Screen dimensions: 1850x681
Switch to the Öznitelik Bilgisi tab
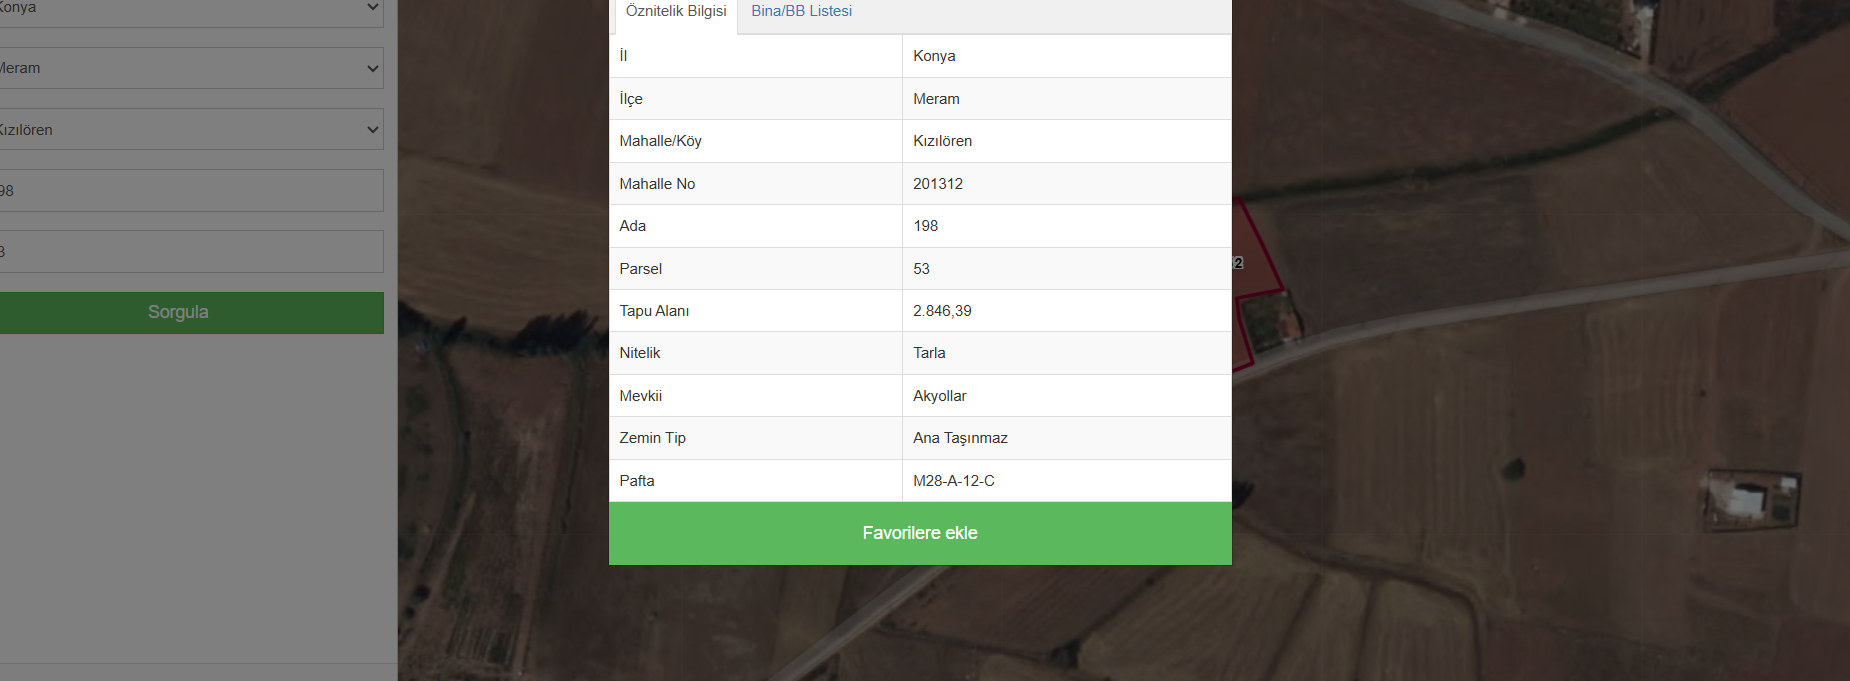coord(676,11)
